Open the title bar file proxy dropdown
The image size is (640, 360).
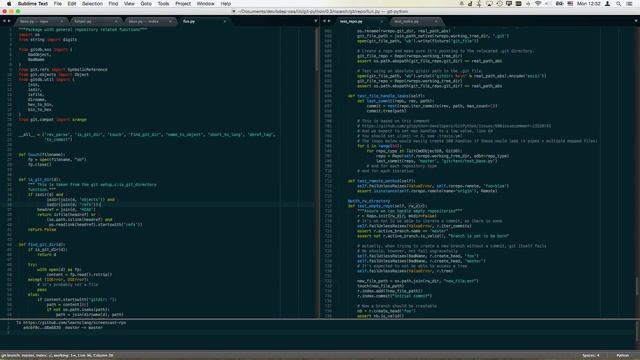[x=234, y=11]
